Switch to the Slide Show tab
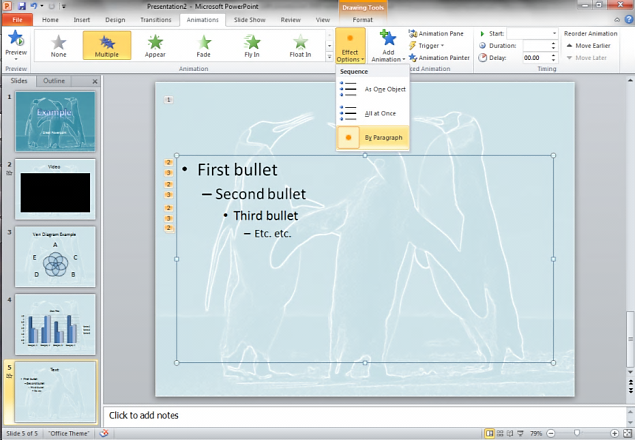635x440 pixels. (249, 19)
